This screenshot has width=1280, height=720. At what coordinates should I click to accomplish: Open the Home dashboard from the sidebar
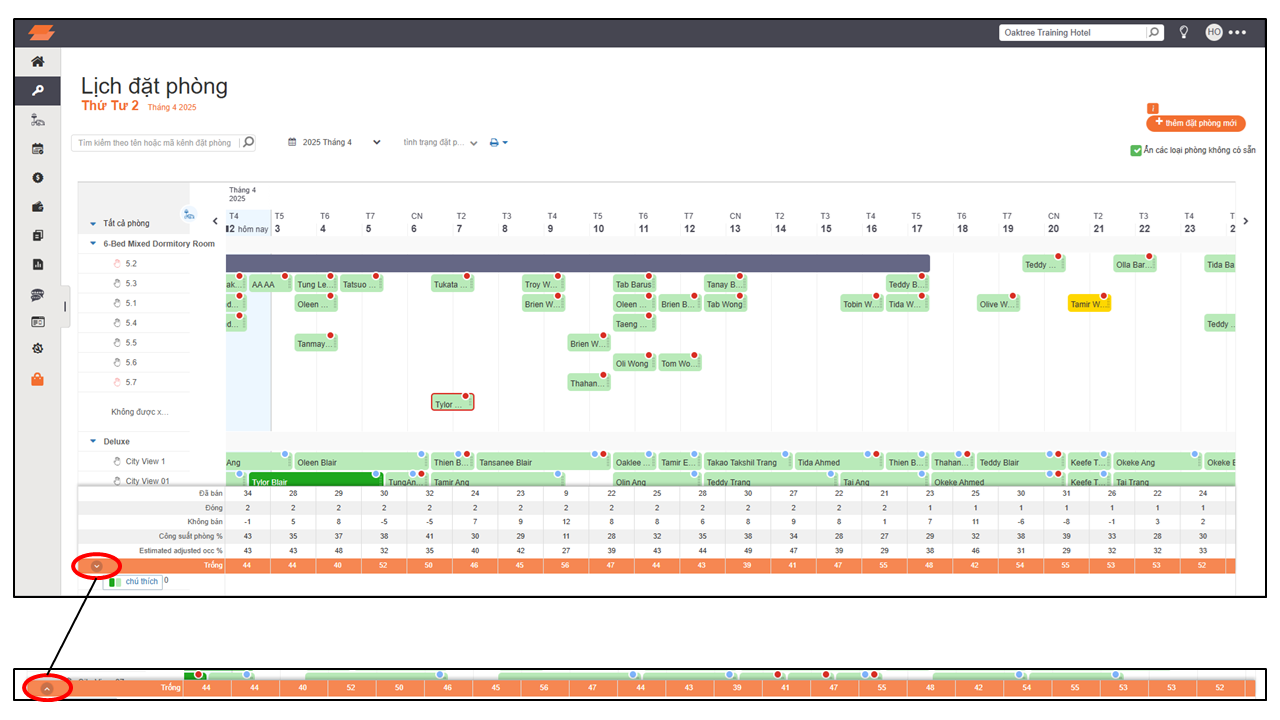38,62
